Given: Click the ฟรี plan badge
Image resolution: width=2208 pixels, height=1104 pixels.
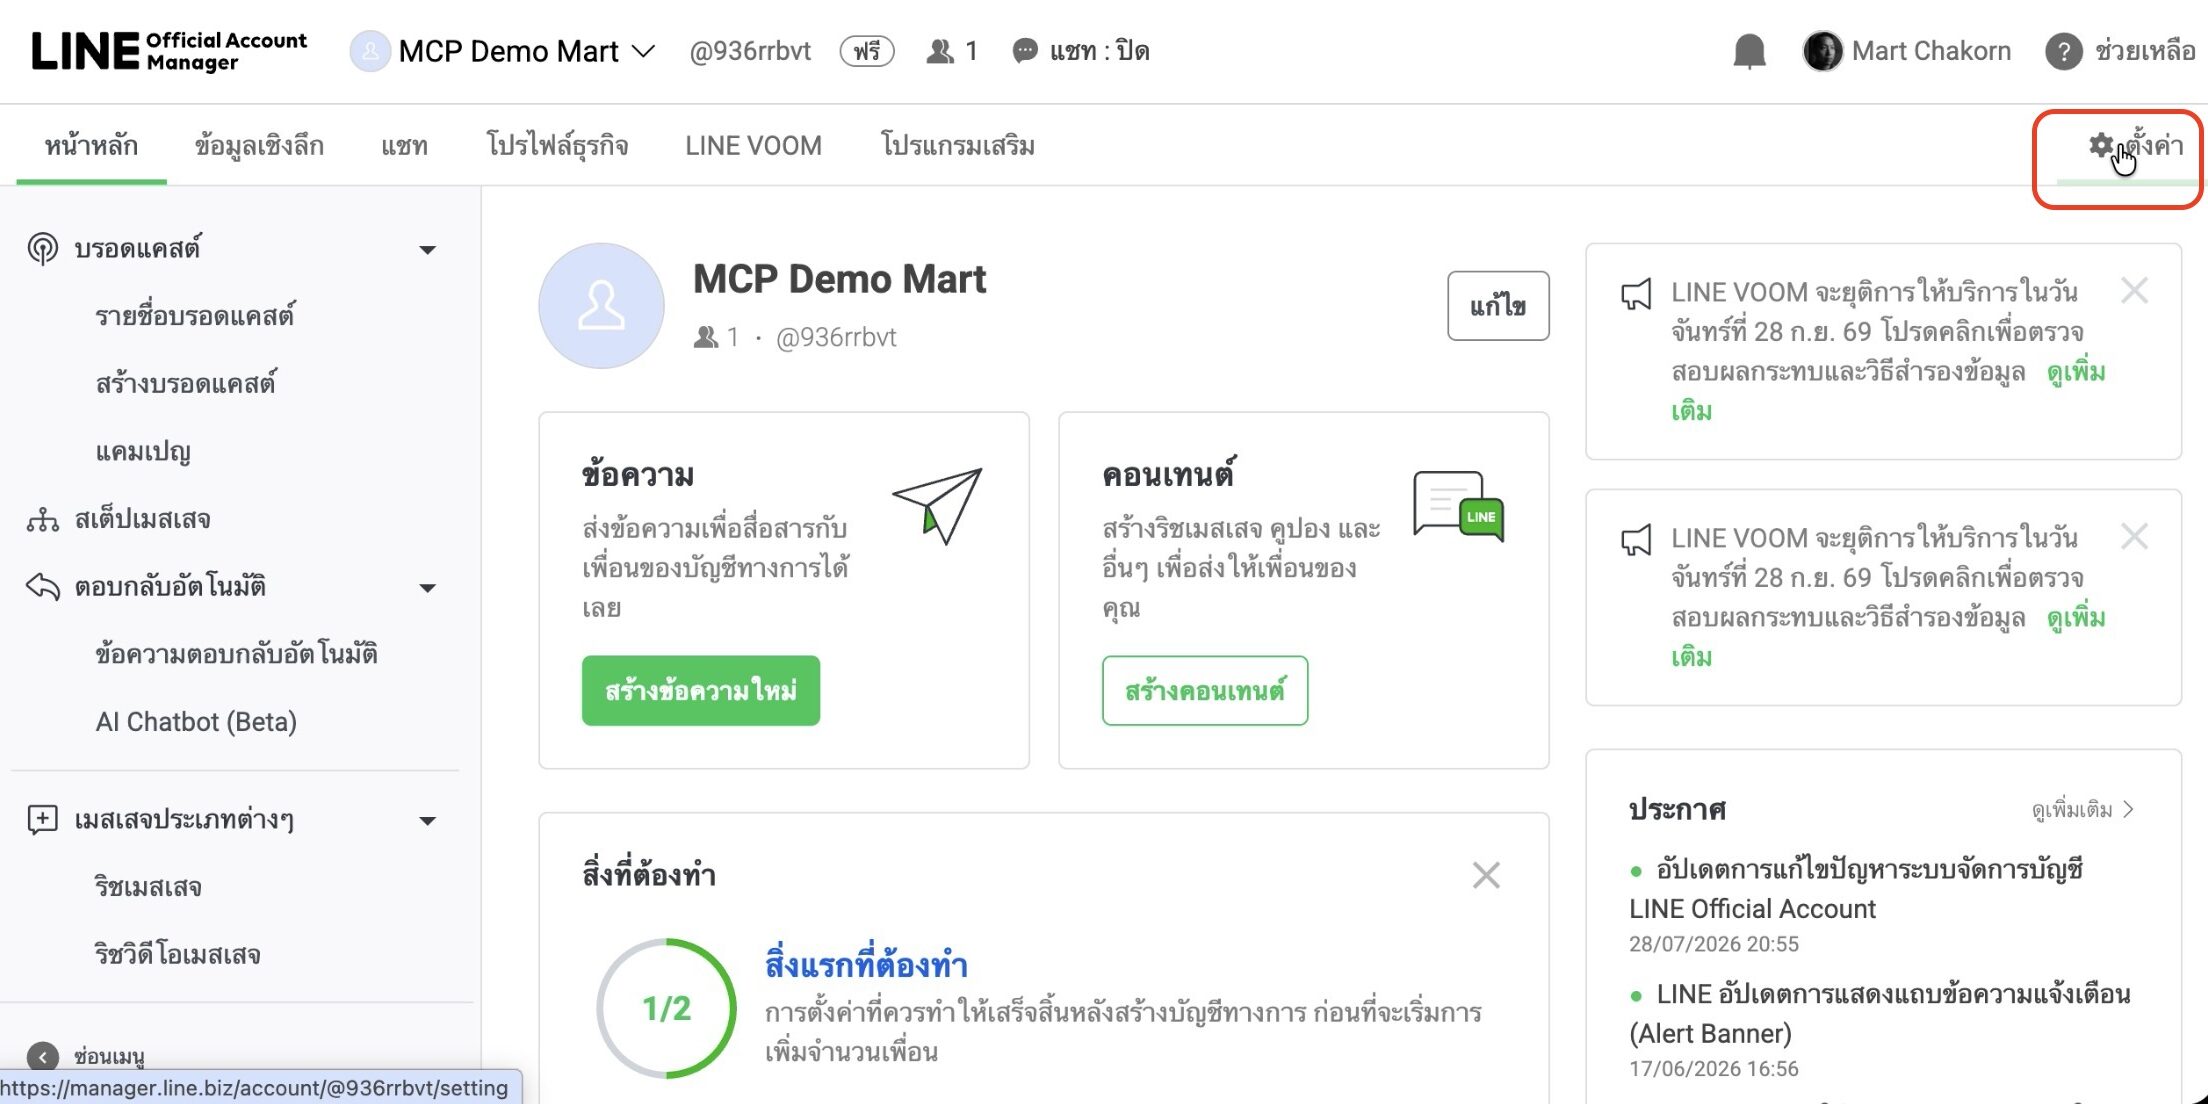Looking at the screenshot, I should [x=867, y=51].
